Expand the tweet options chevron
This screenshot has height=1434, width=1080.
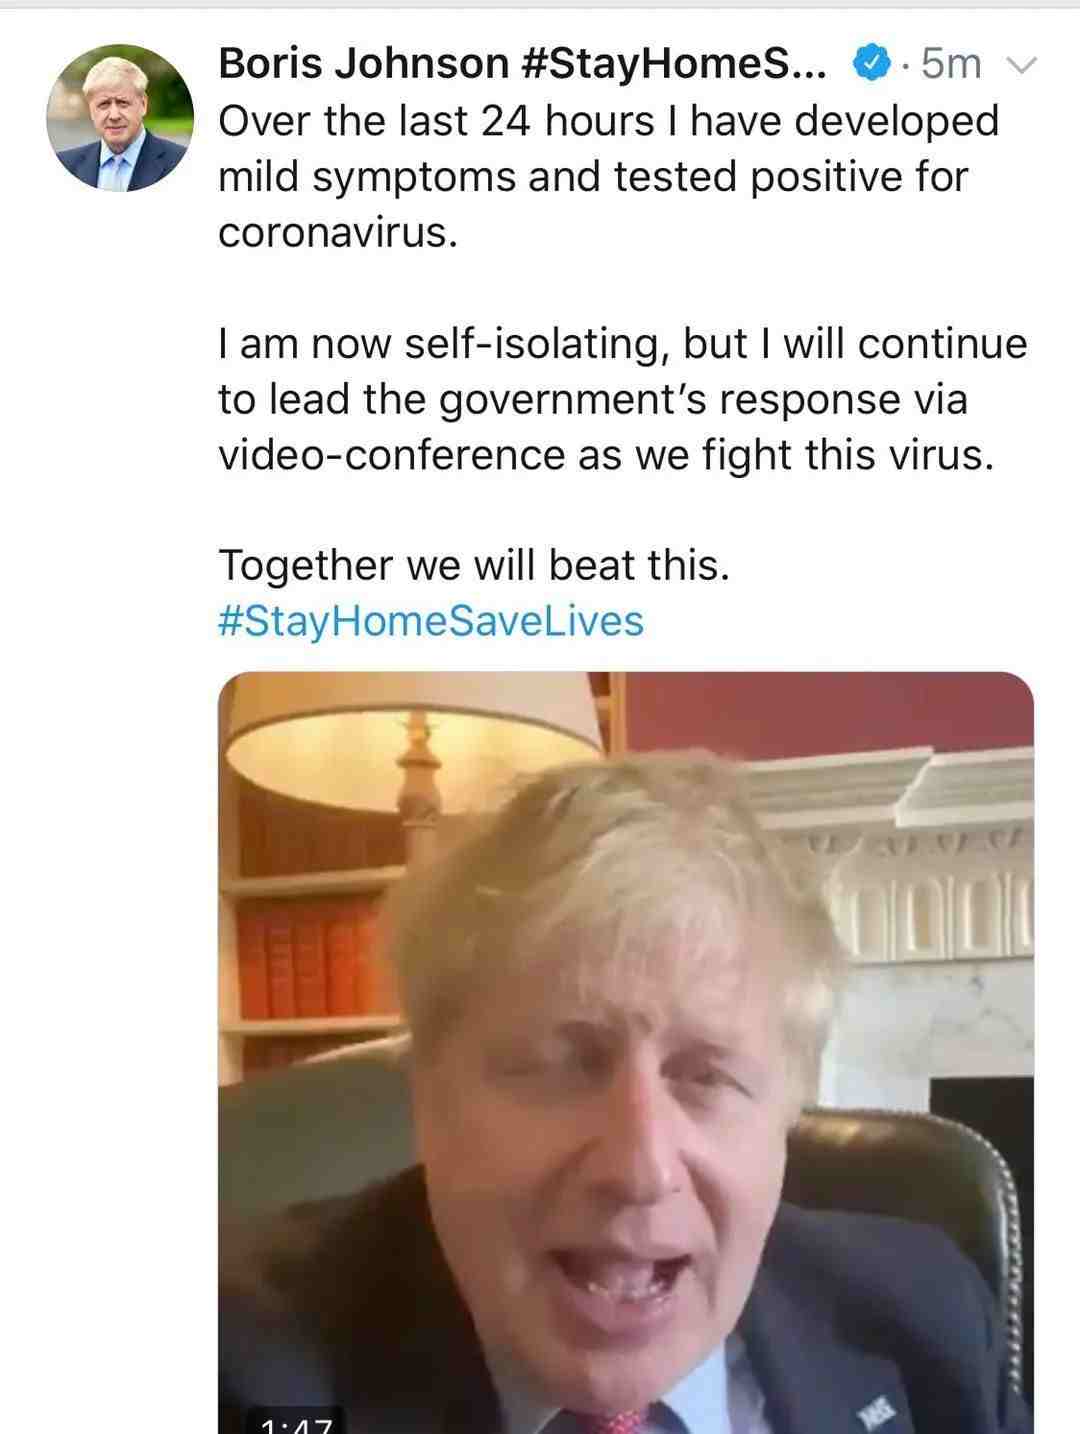1021,66
